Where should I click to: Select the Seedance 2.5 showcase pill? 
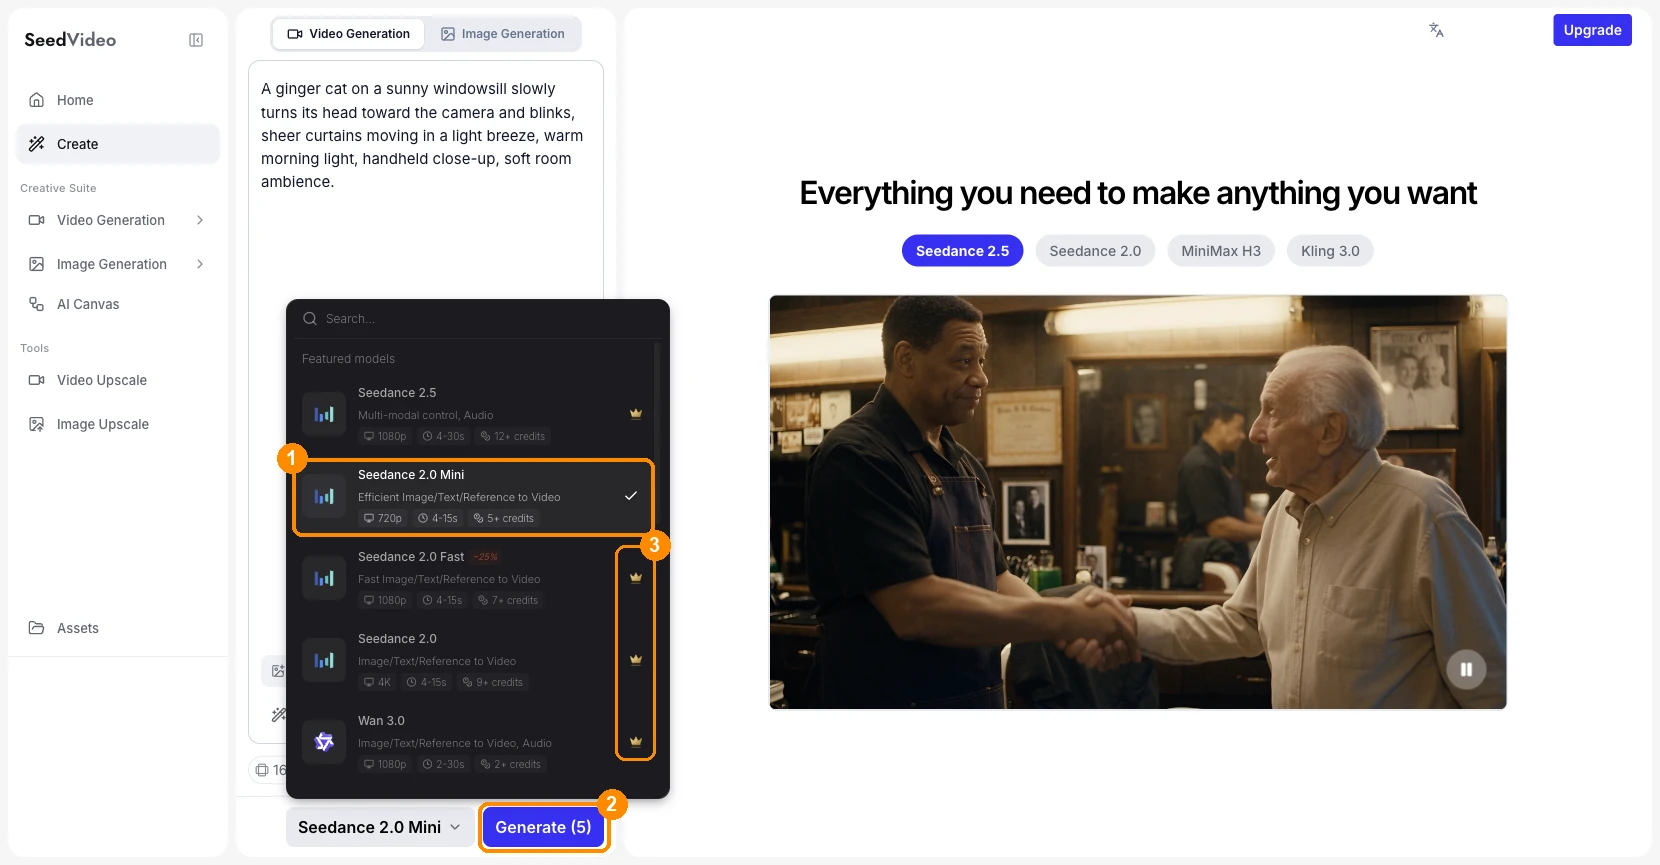pyautogui.click(x=962, y=251)
